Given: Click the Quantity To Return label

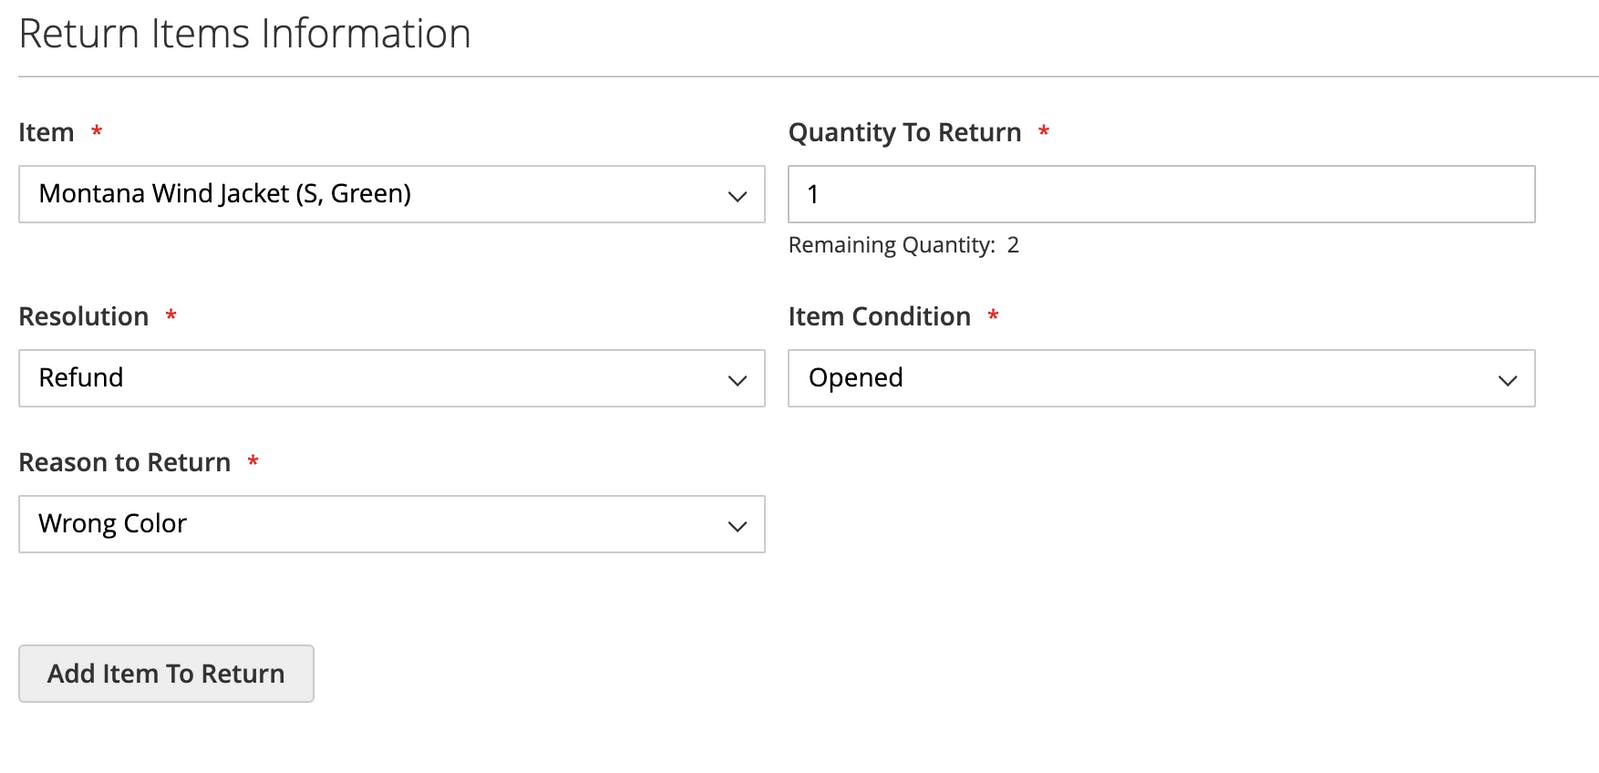Looking at the screenshot, I should [x=905, y=133].
